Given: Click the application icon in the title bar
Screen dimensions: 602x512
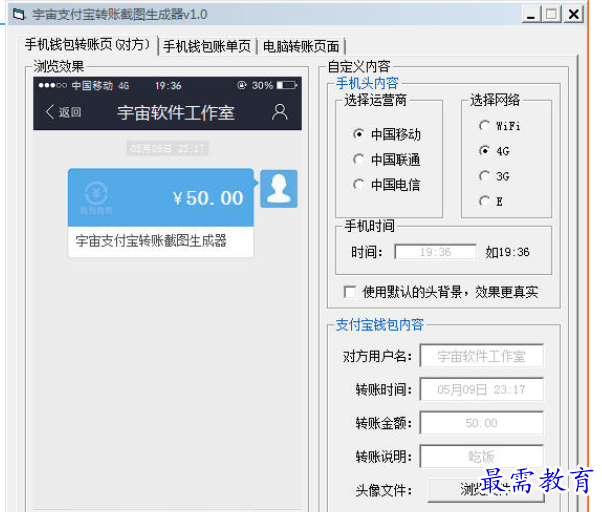Looking at the screenshot, I should (x=18, y=15).
